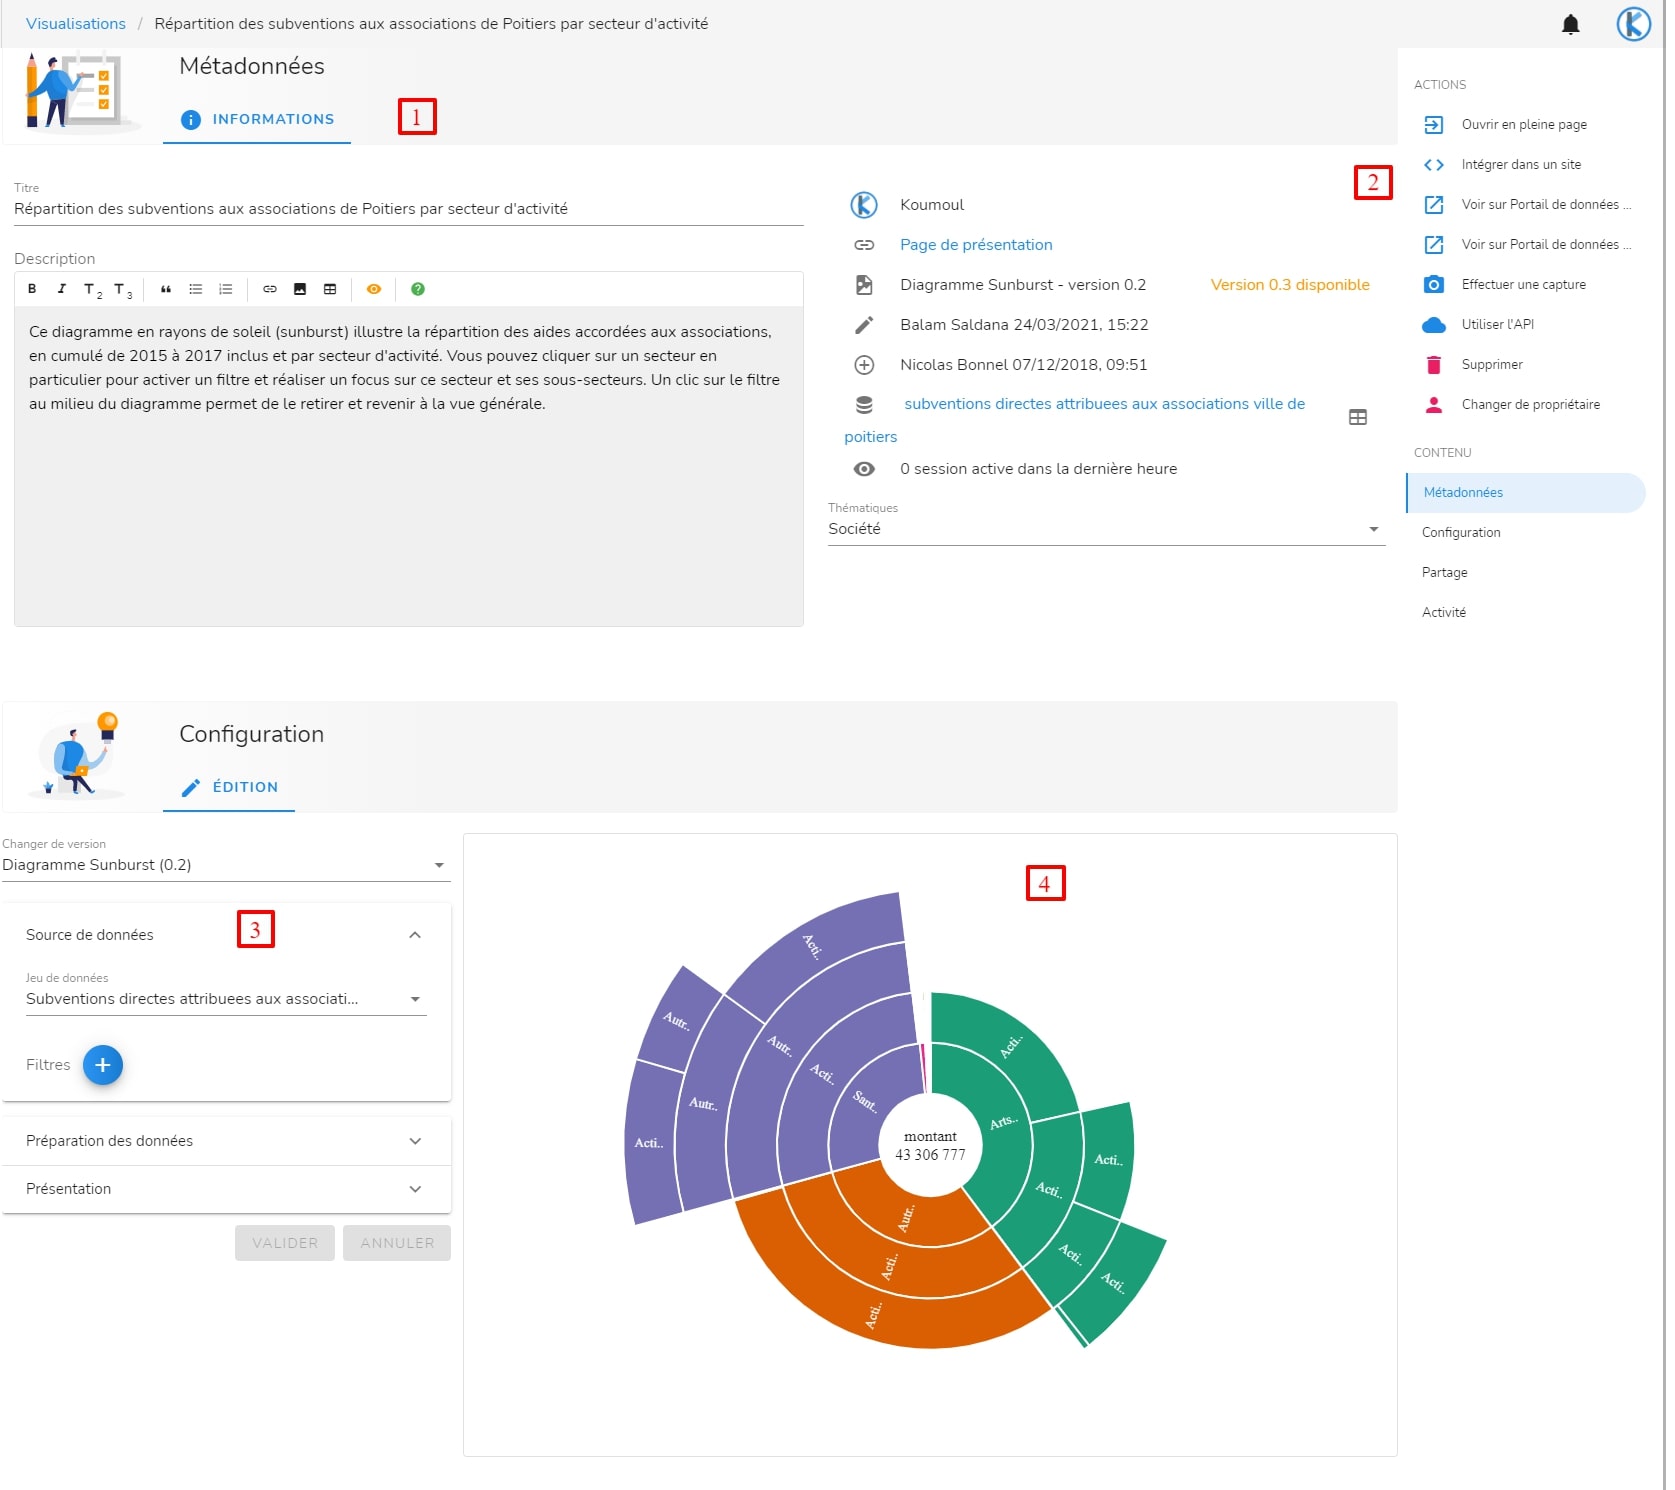Click the Koumoul owner name
The height and width of the screenshot is (1490, 1675).
coord(932,205)
